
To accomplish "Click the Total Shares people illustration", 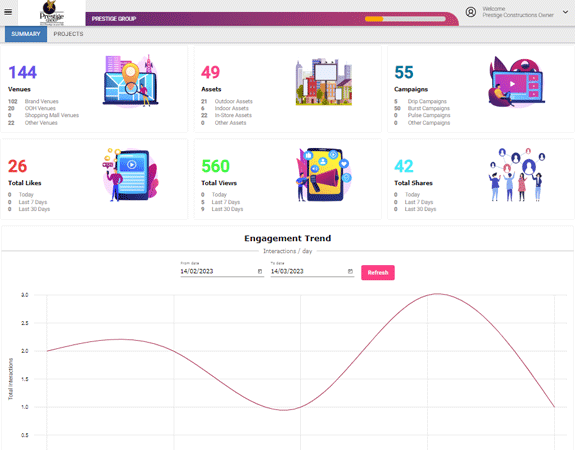I will coord(517,175).
